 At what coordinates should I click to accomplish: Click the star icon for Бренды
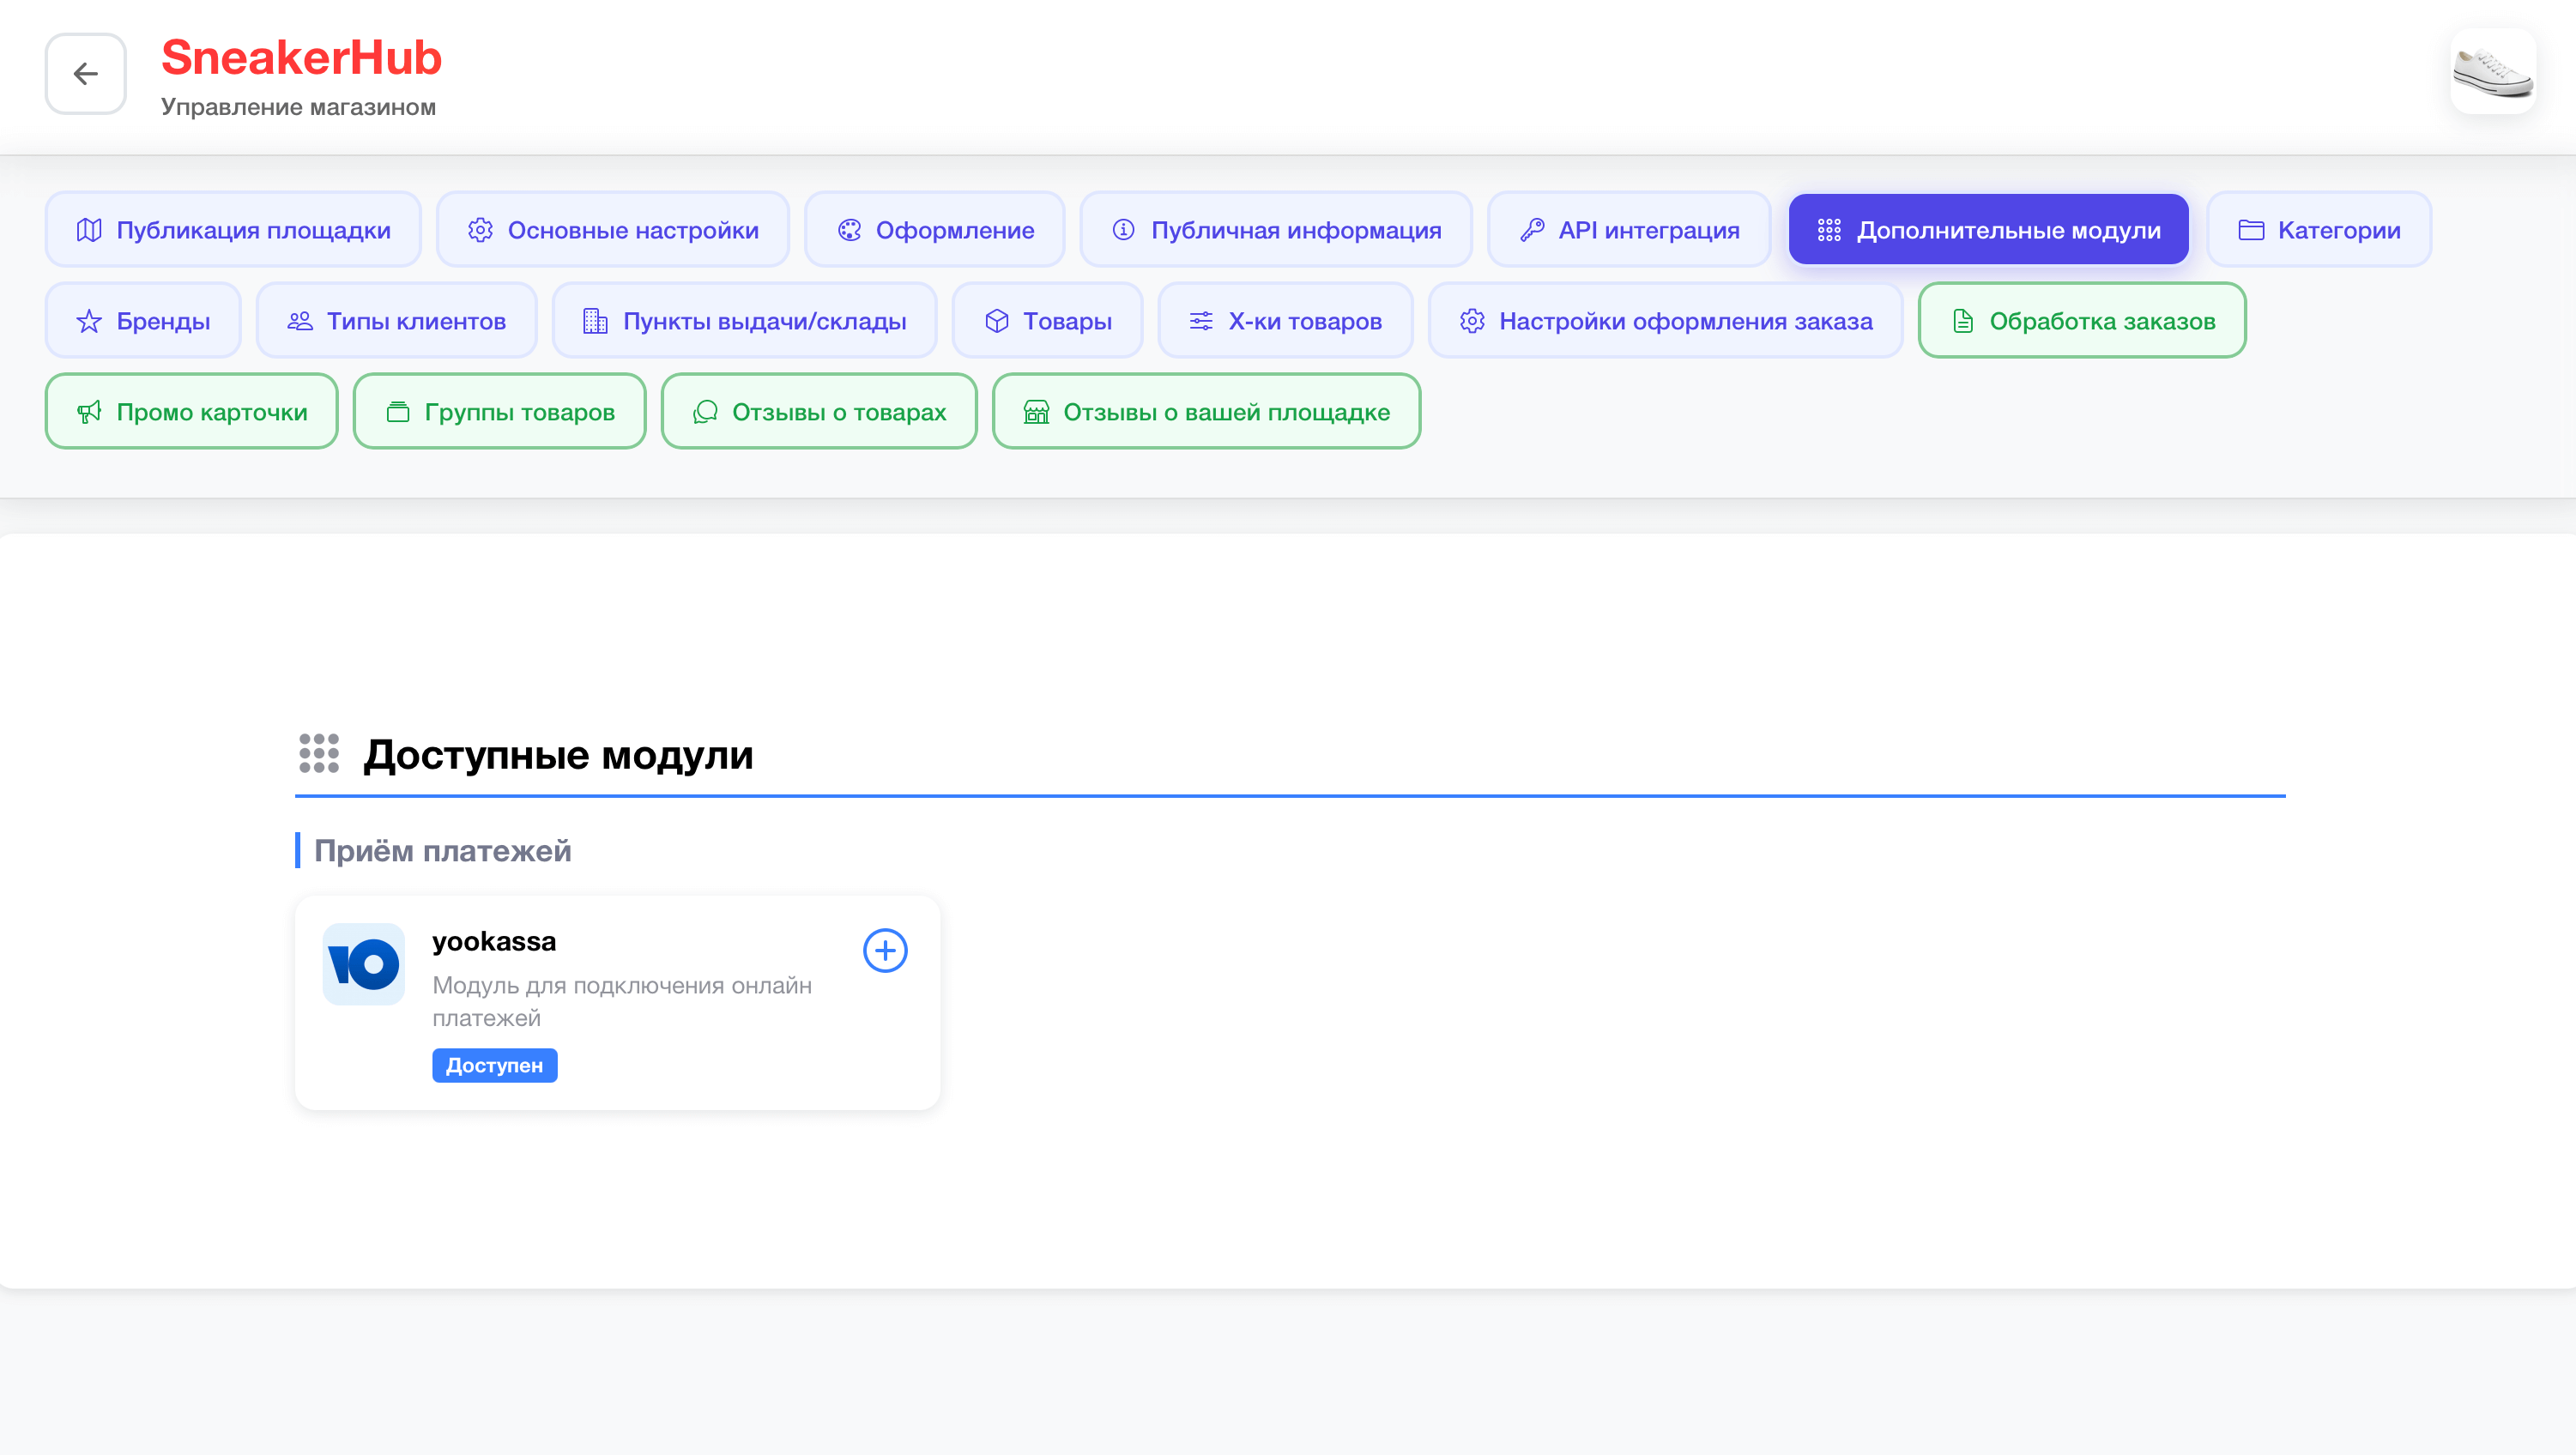coord(89,321)
